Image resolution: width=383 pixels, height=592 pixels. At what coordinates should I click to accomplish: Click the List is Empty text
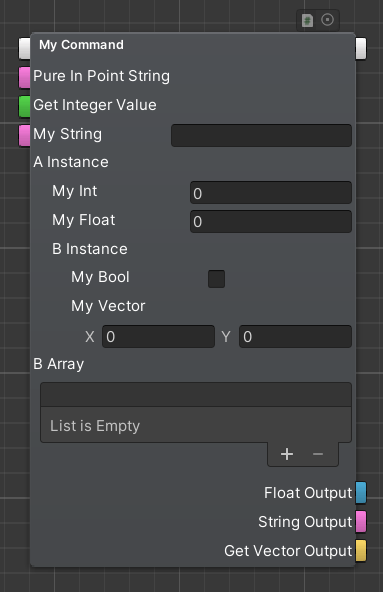click(95, 426)
